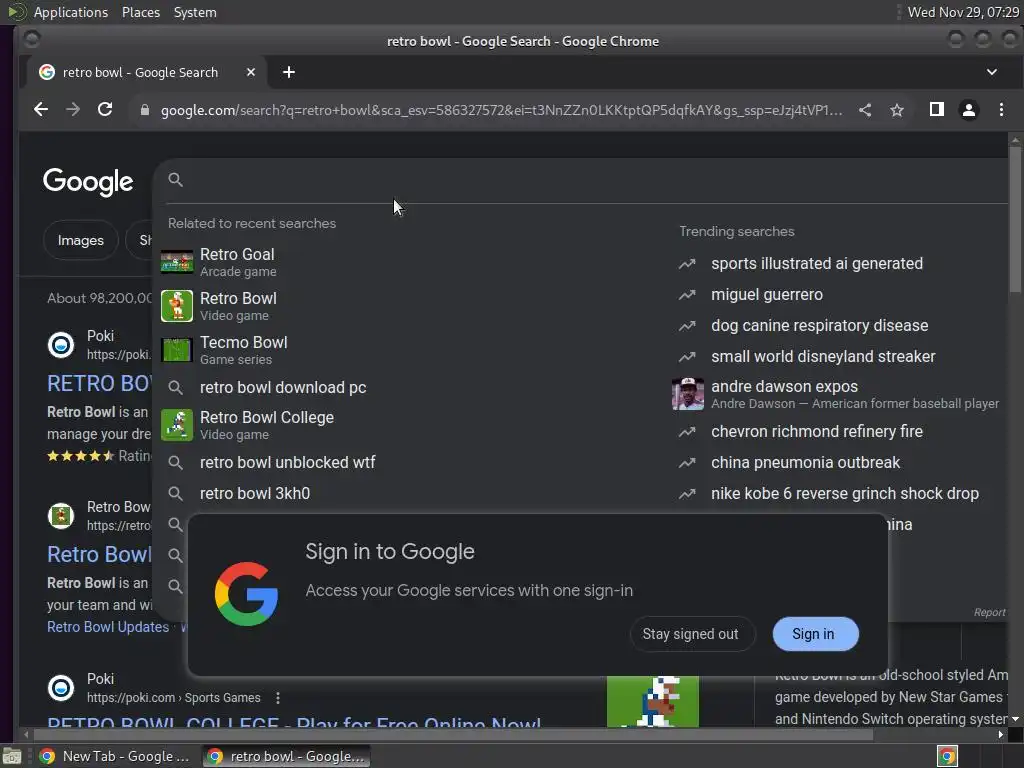
Task: Open the Applications menu
Action: [71, 12]
